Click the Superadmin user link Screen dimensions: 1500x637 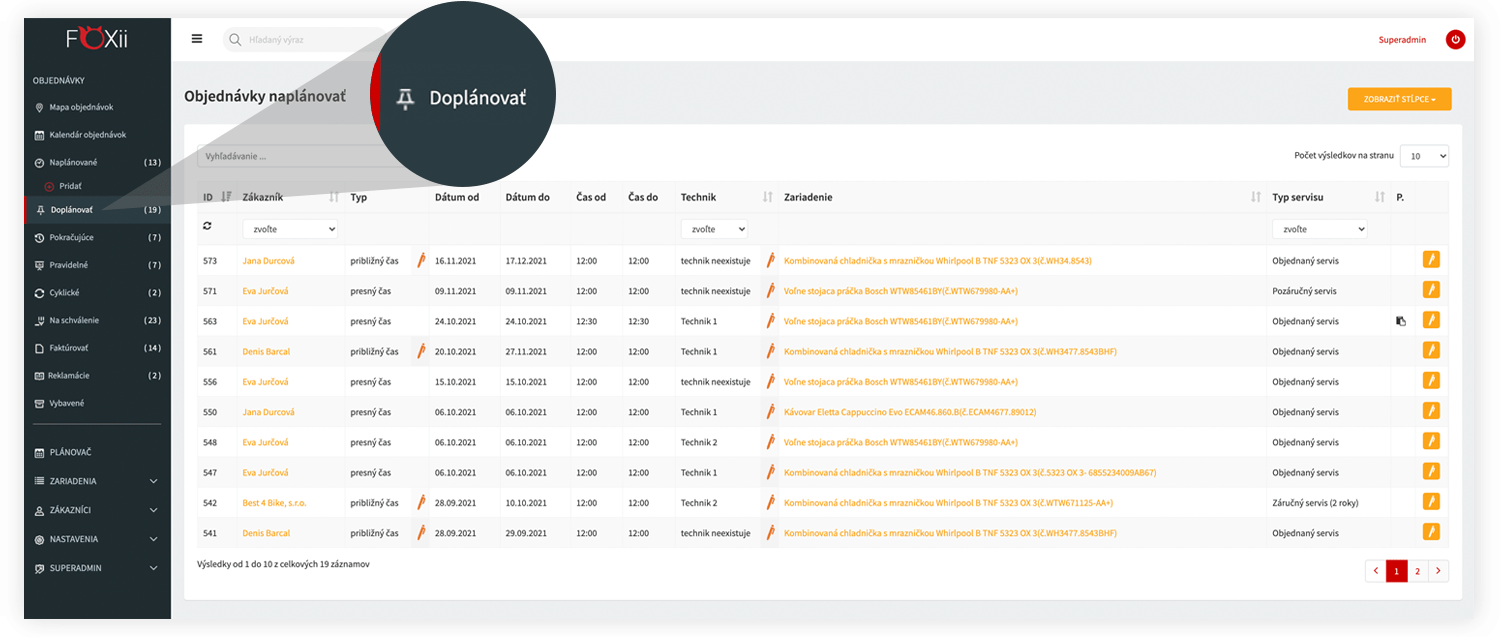tap(1402, 40)
